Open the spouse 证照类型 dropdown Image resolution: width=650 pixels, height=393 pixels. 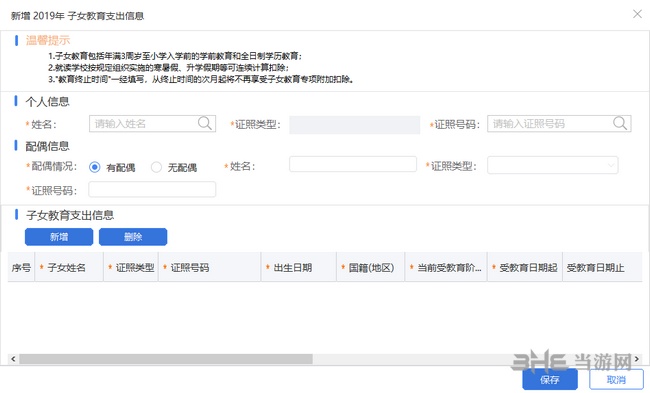point(553,165)
